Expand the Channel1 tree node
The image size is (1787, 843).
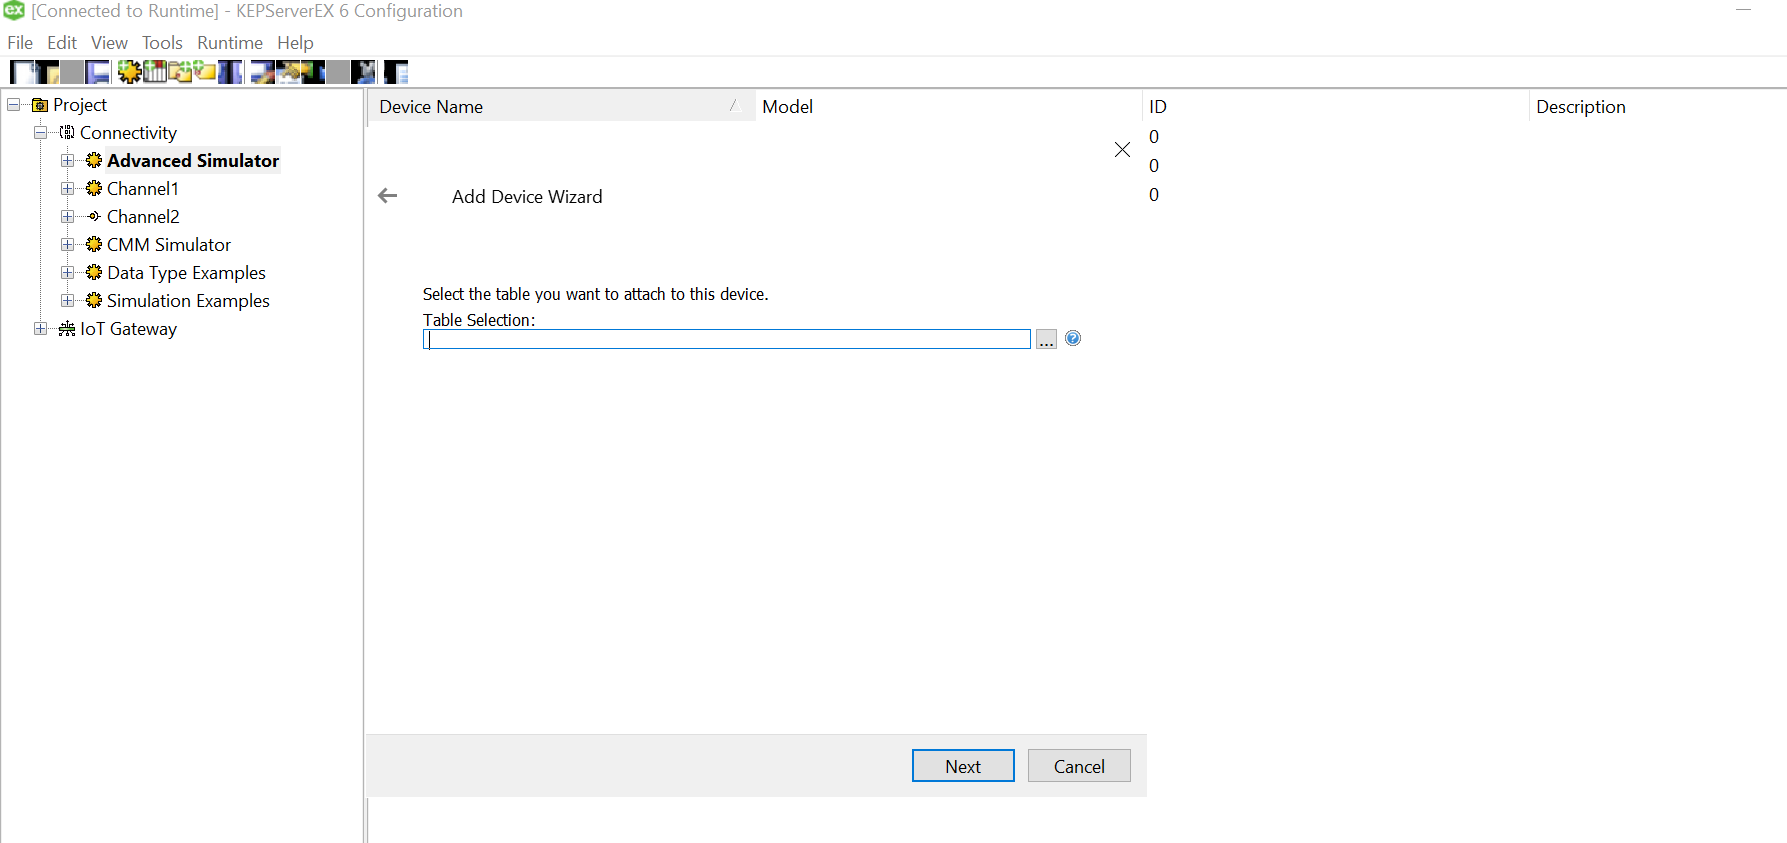tap(67, 189)
